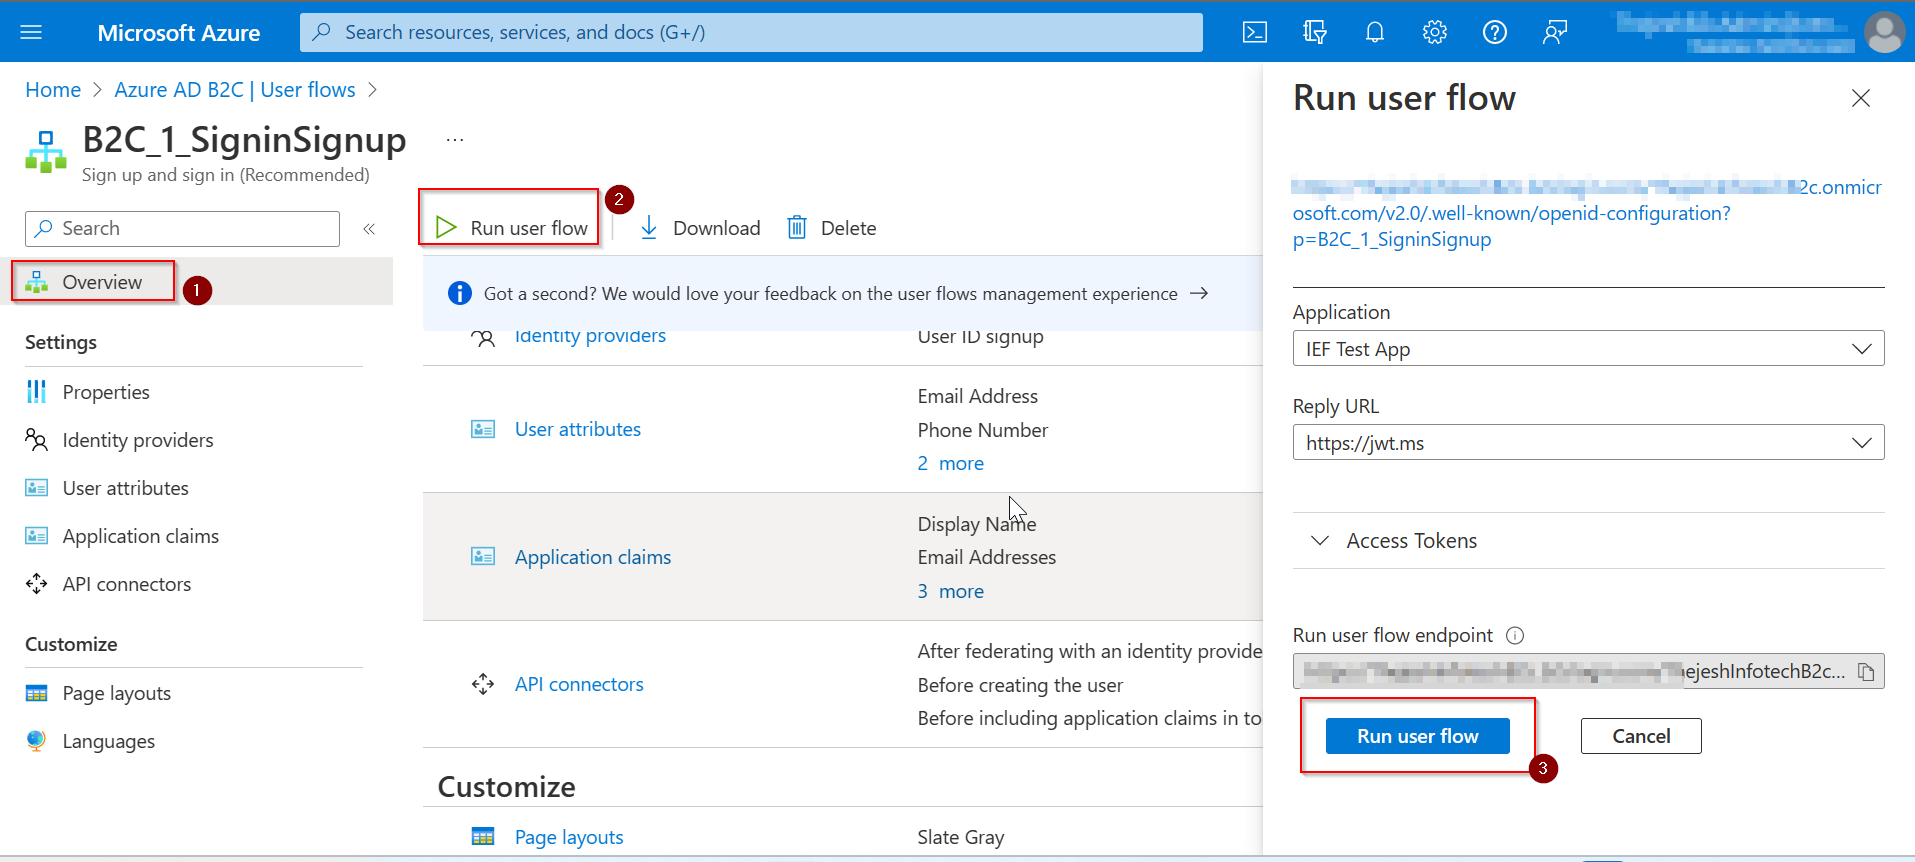Open the Application claims link in overview

click(593, 557)
